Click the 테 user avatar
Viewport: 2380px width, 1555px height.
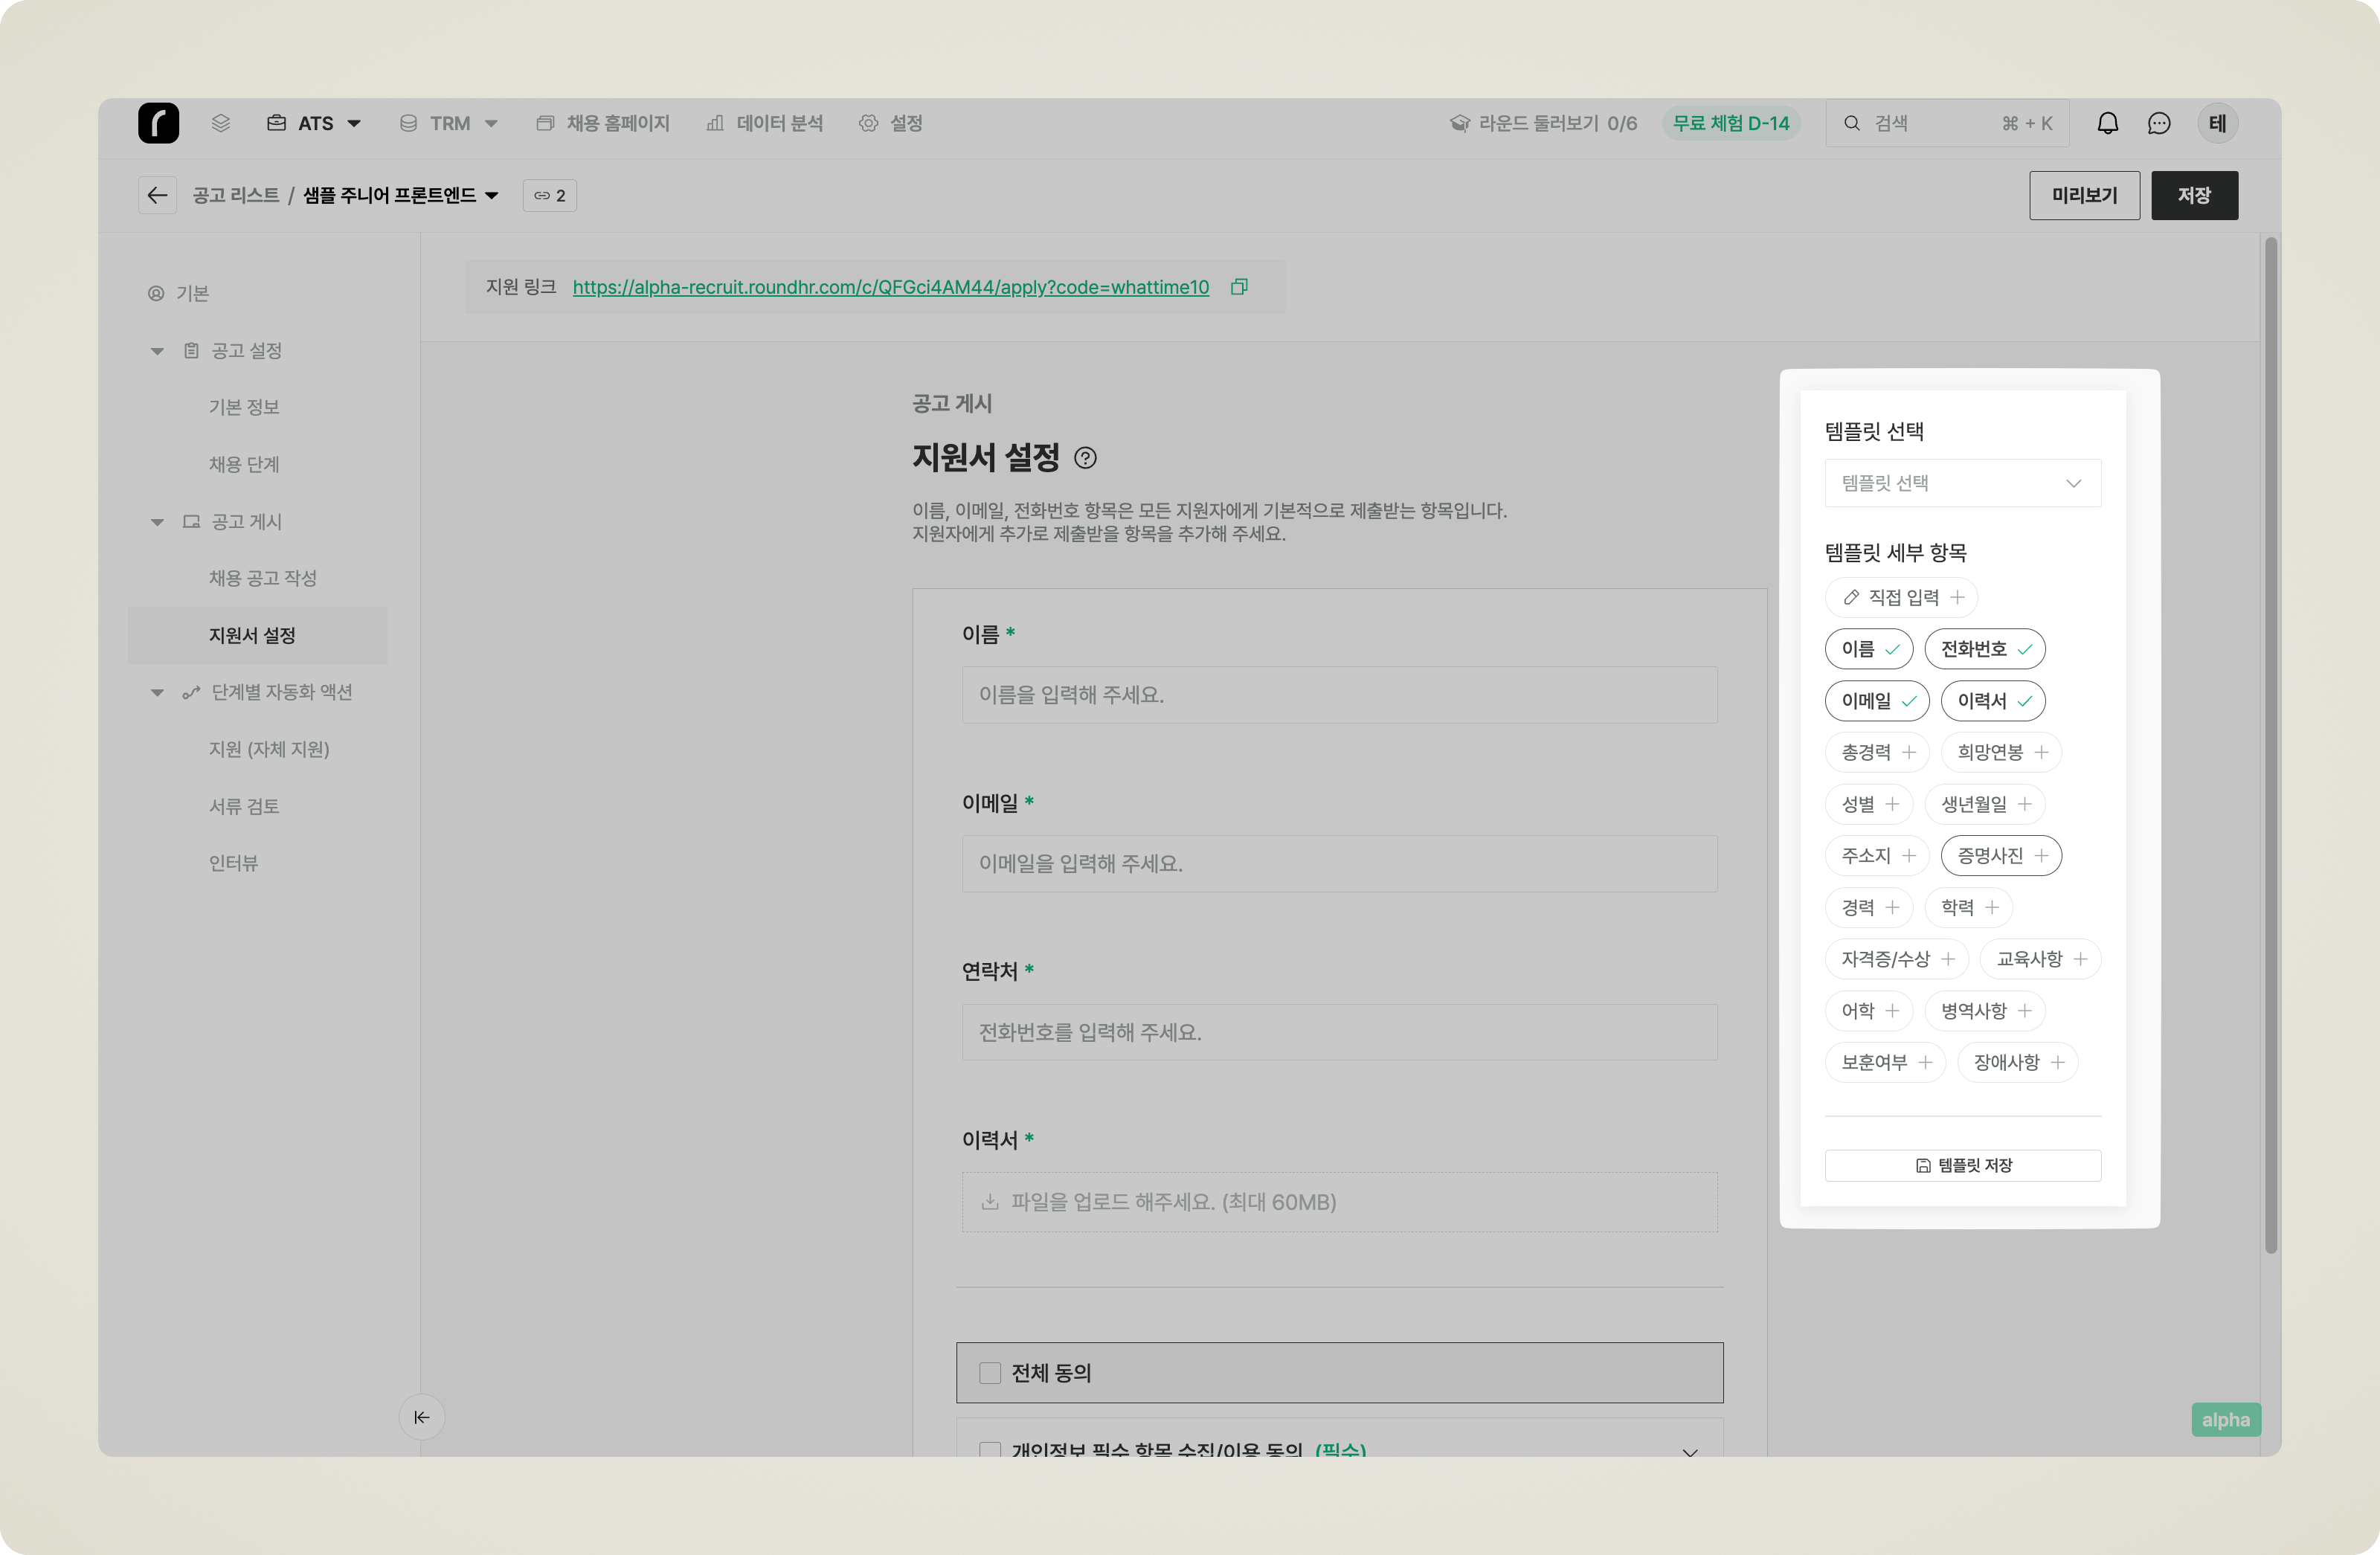pos(2217,123)
